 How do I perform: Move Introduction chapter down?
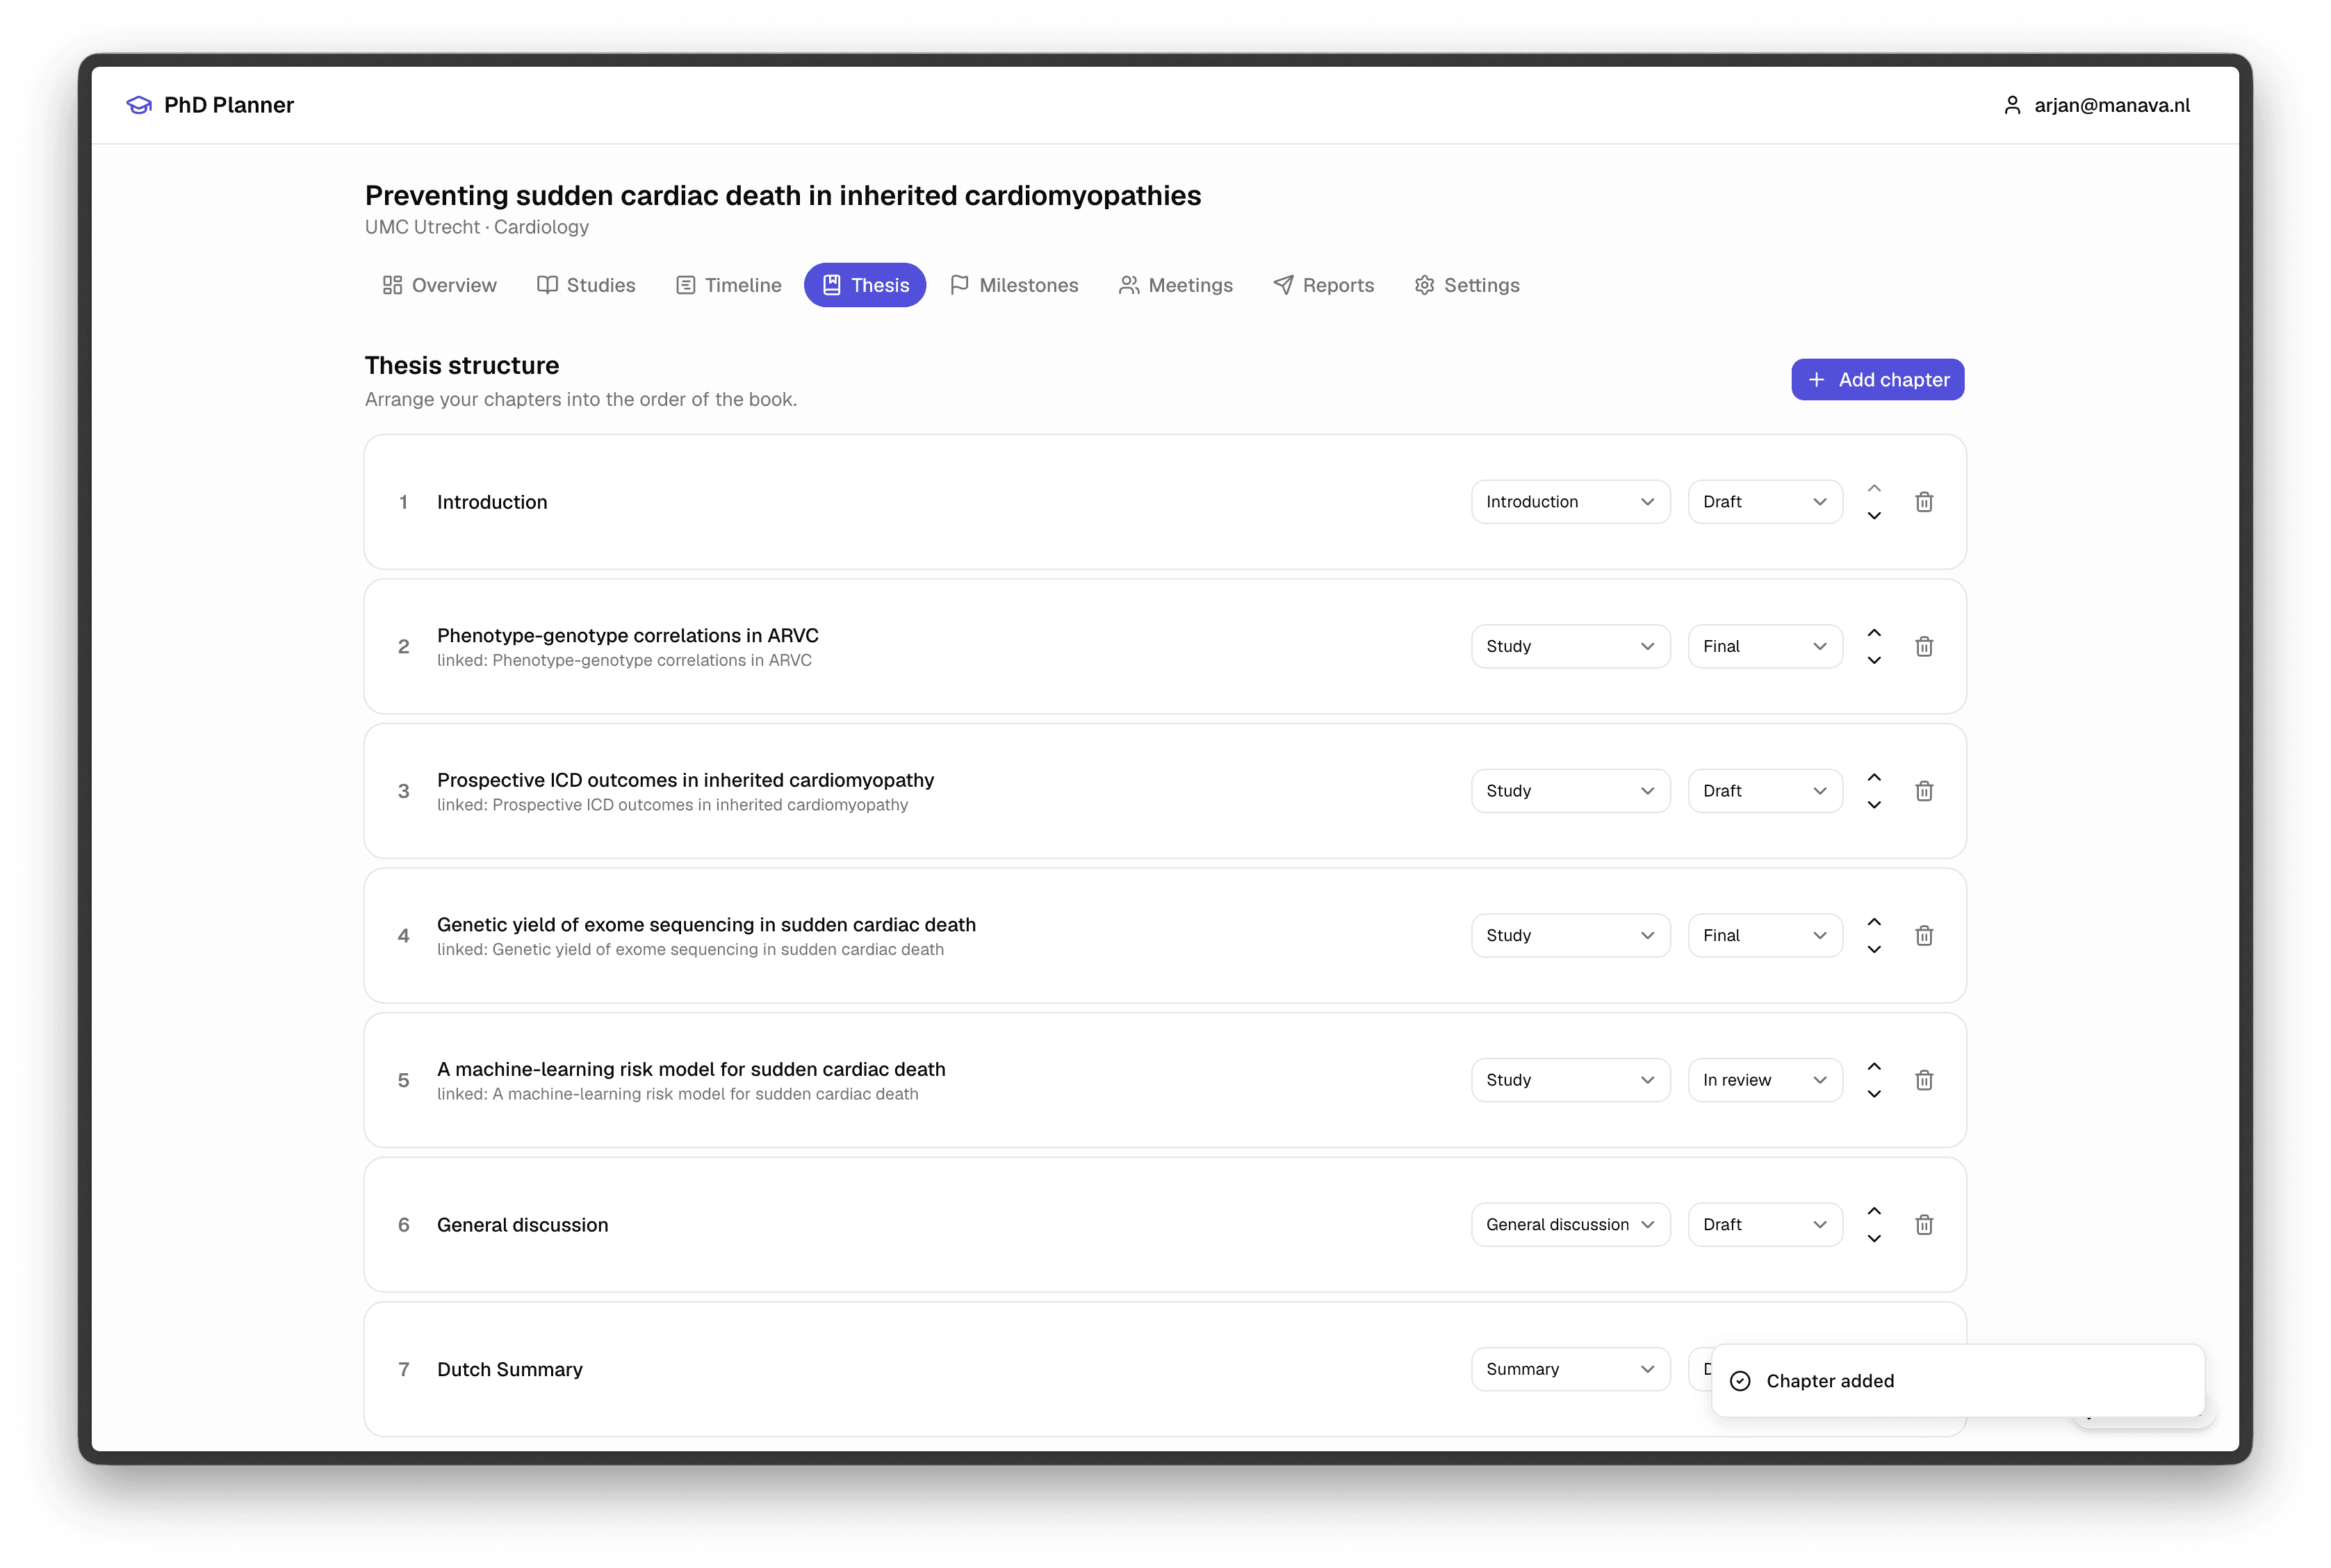pyautogui.click(x=1874, y=516)
